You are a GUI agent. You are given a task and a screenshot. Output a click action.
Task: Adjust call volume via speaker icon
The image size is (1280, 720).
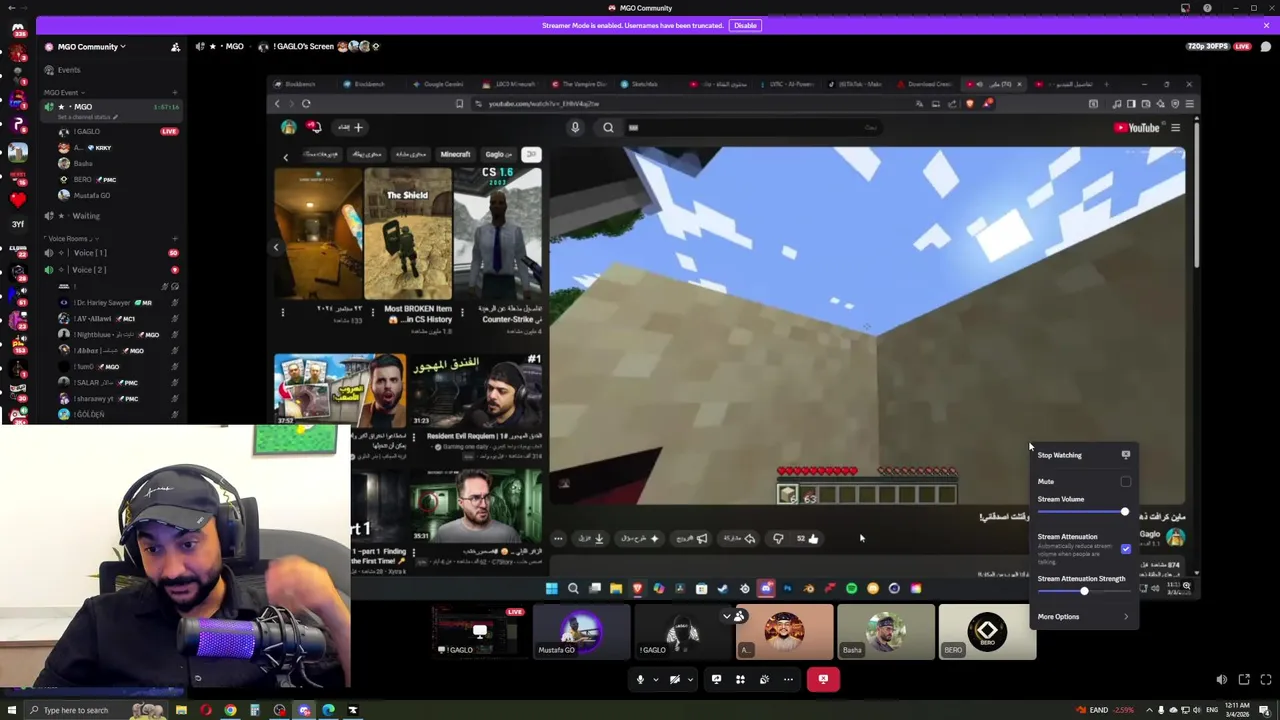(1221, 680)
